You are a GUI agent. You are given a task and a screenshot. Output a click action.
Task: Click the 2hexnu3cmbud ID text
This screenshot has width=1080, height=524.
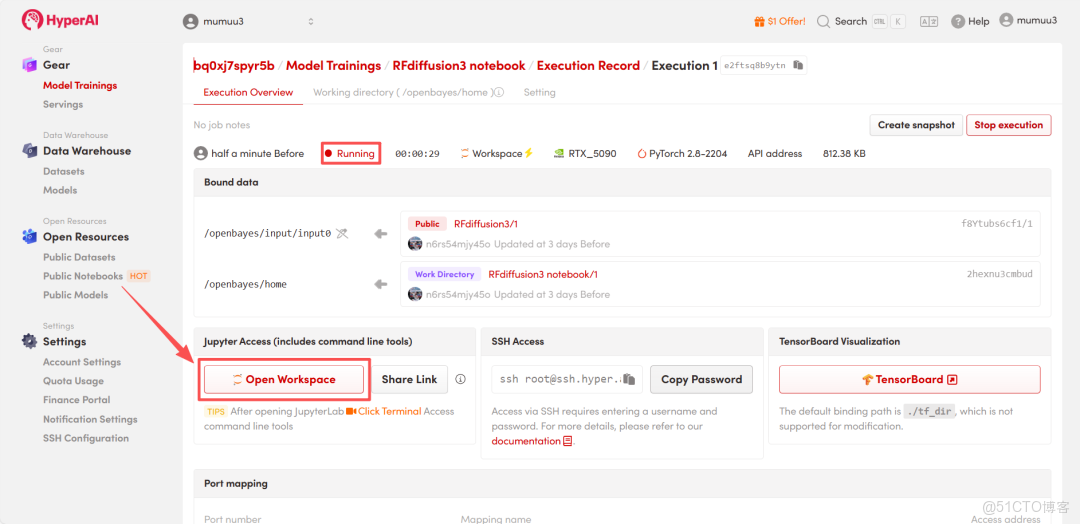pos(999,274)
